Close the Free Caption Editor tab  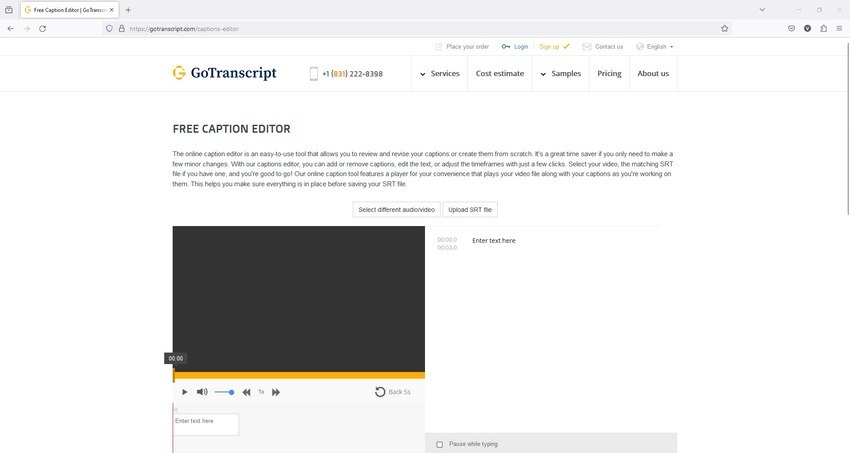point(112,10)
